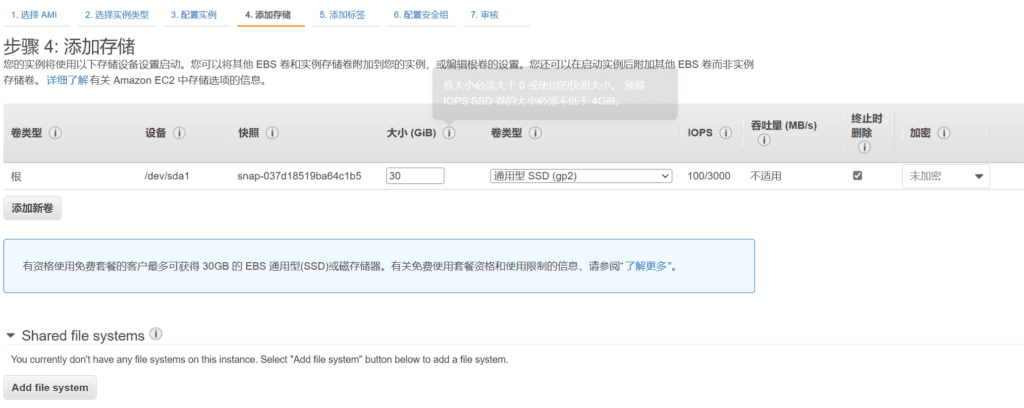Click info icon beside 设备 column header

tap(179, 133)
